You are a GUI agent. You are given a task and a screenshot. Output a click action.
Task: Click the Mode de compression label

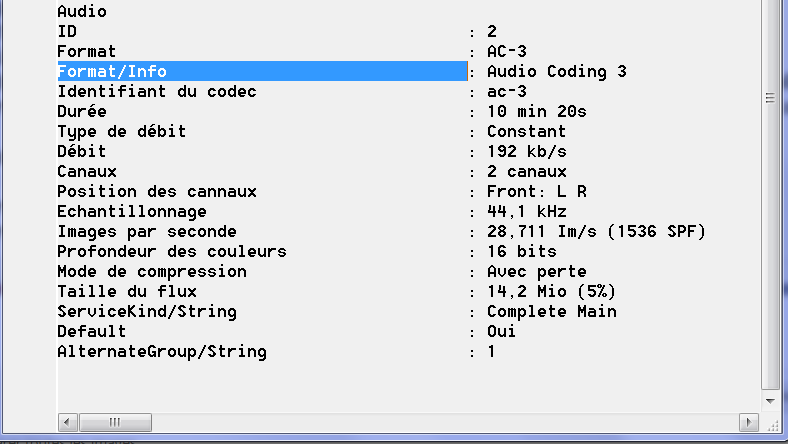(x=151, y=271)
